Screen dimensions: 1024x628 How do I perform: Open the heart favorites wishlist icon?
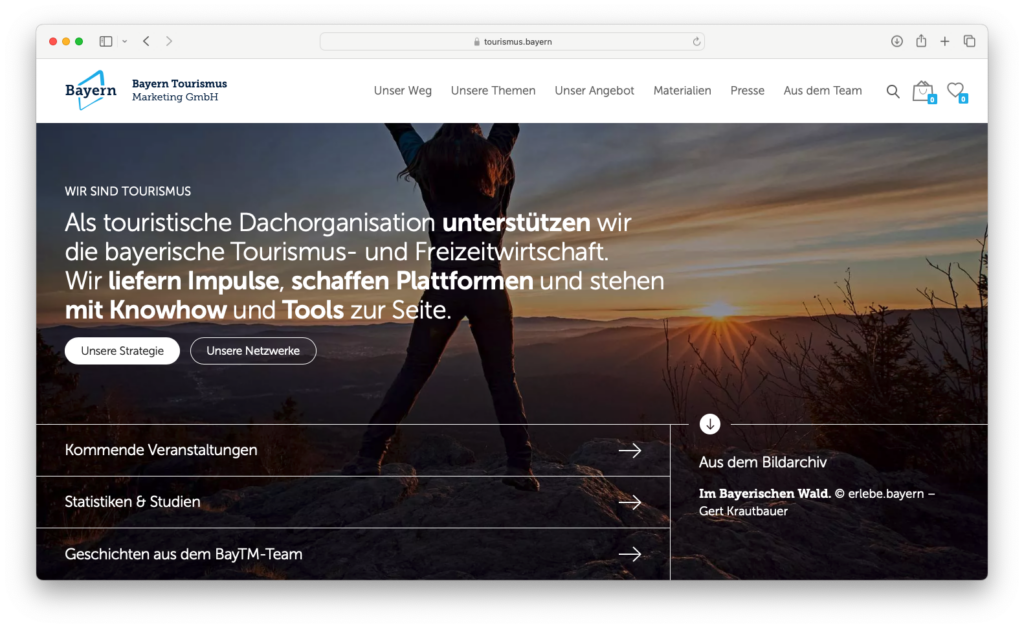tap(955, 90)
